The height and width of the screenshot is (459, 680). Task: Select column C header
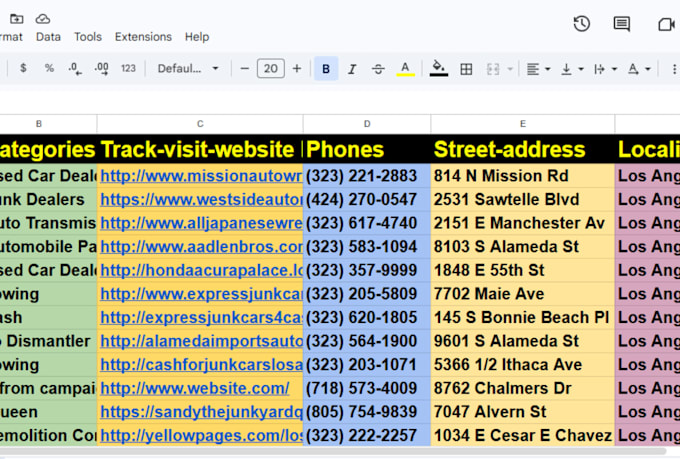point(200,124)
